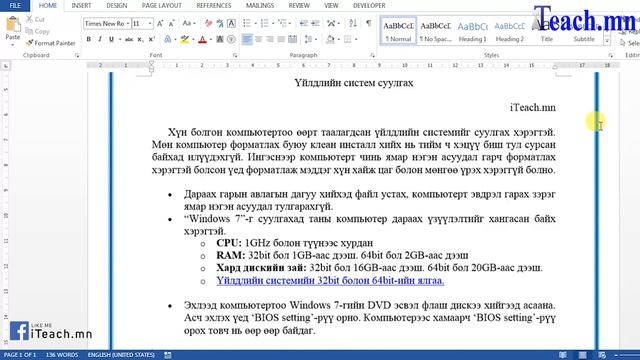Click the Multilevel List icon

click(282, 23)
